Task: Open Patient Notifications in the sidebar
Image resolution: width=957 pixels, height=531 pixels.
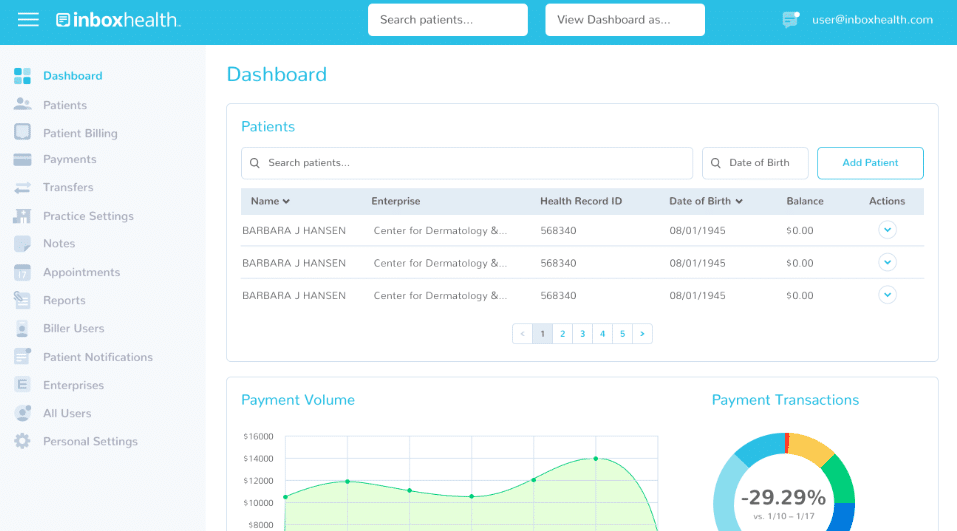Action: (98, 357)
